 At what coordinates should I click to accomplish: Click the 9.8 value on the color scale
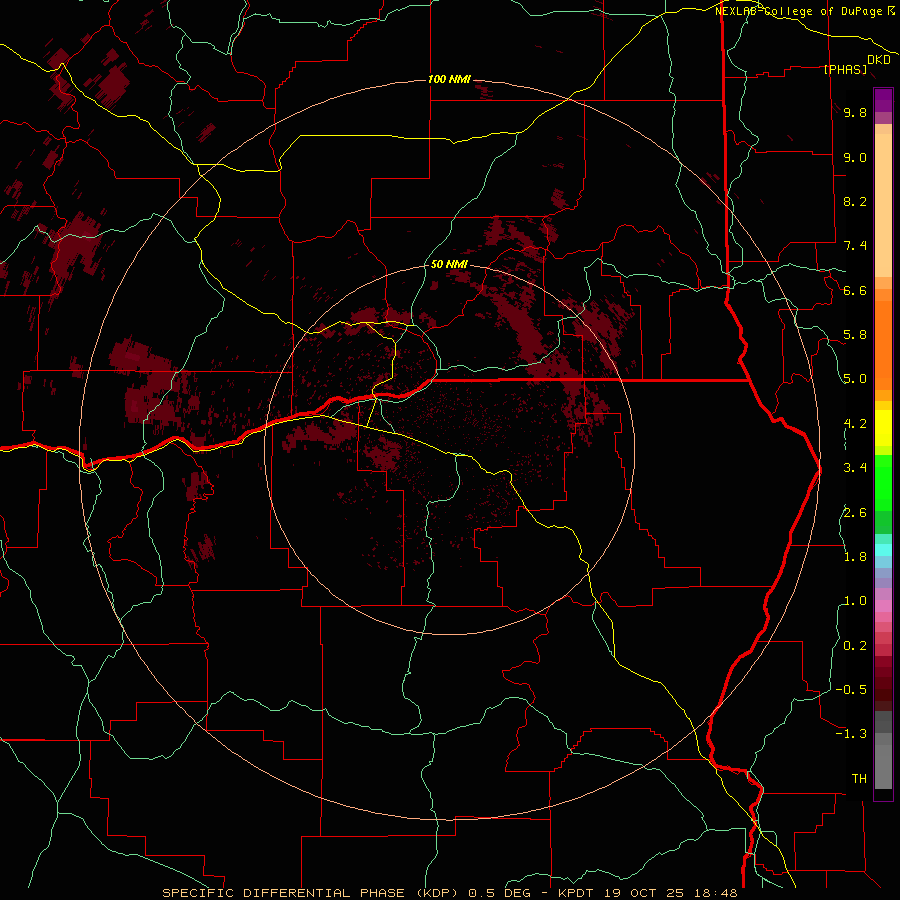coord(855,112)
